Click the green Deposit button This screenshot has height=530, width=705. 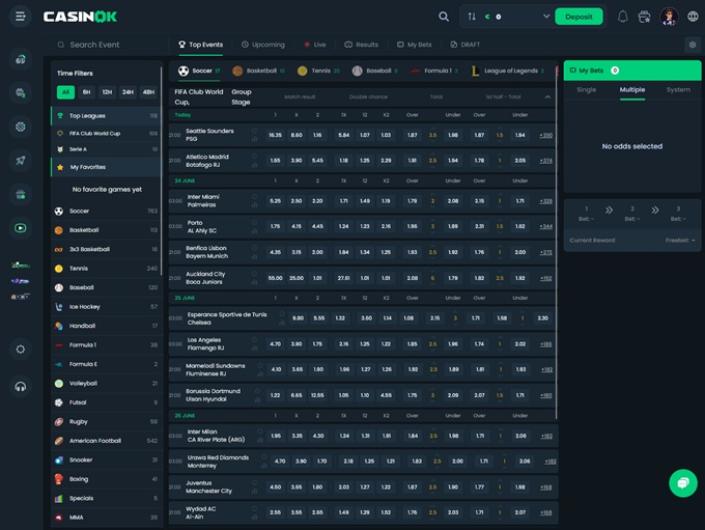pos(579,16)
